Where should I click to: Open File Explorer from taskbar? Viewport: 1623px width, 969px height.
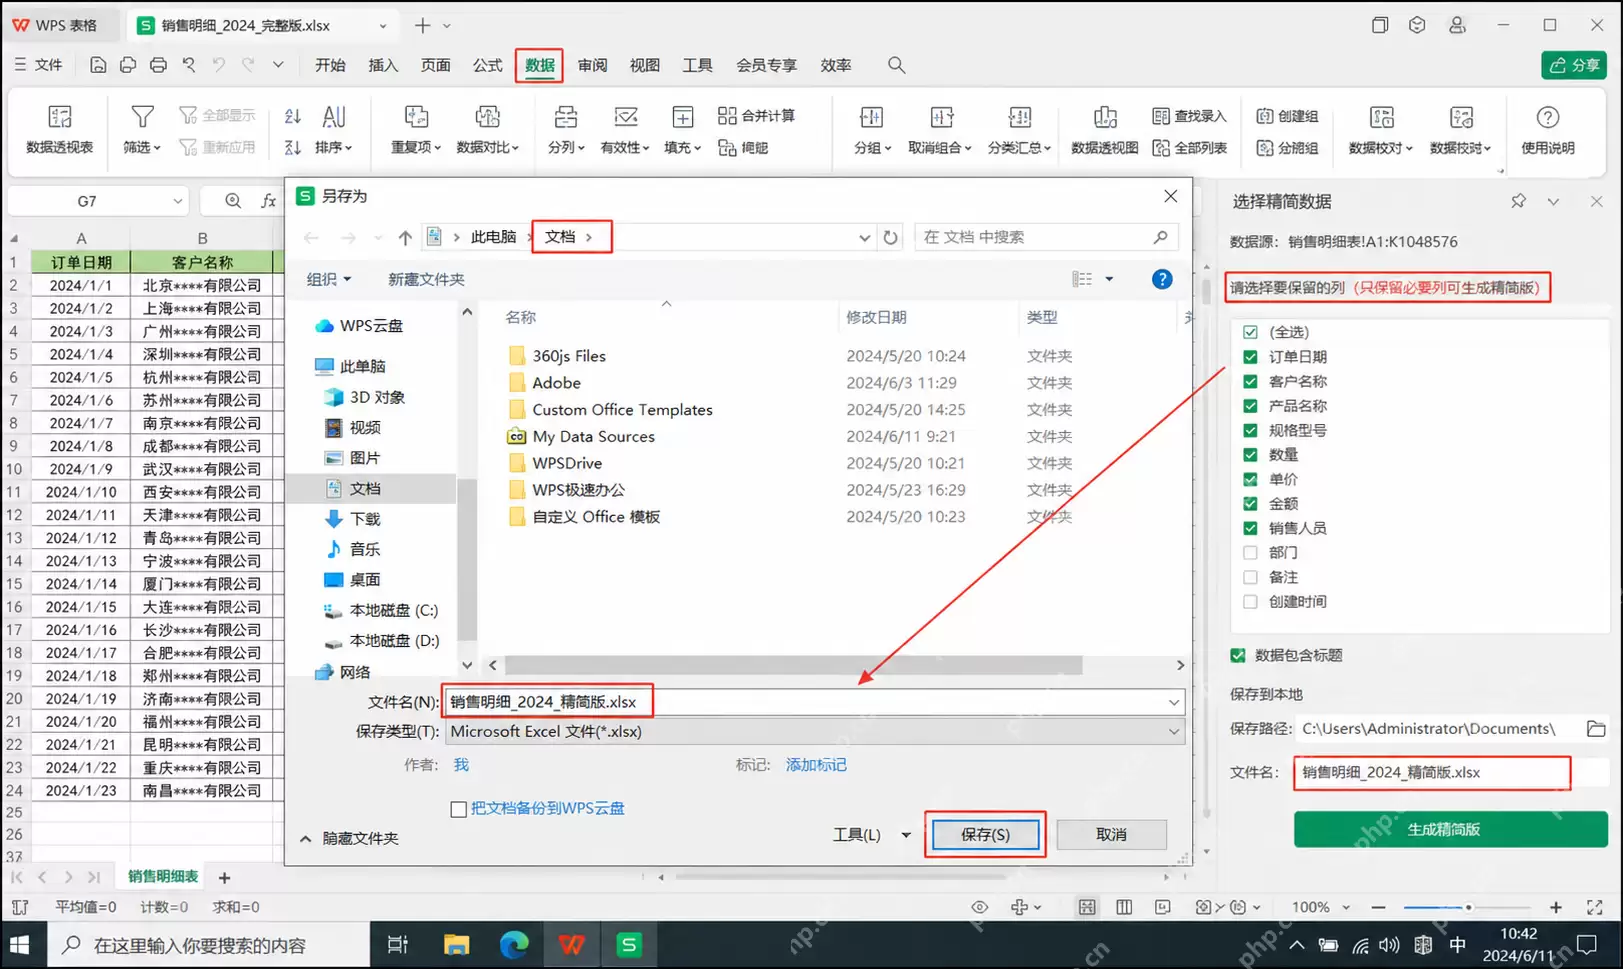coord(456,945)
